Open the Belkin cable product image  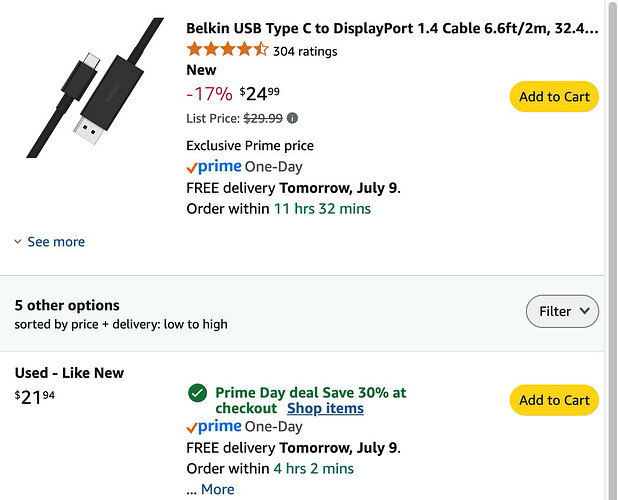[x=95, y=87]
